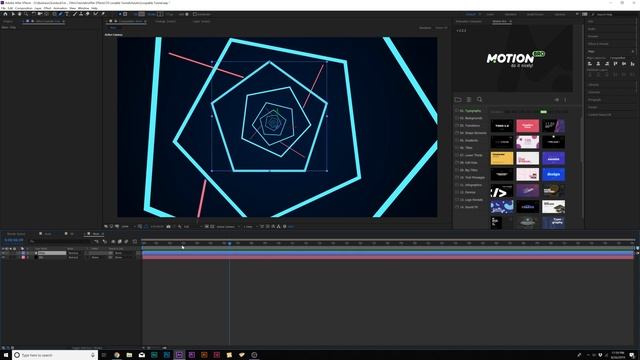Viewport: 640px width, 360px height.
Task: Hide the second layer with eye toggle
Action: [3, 258]
